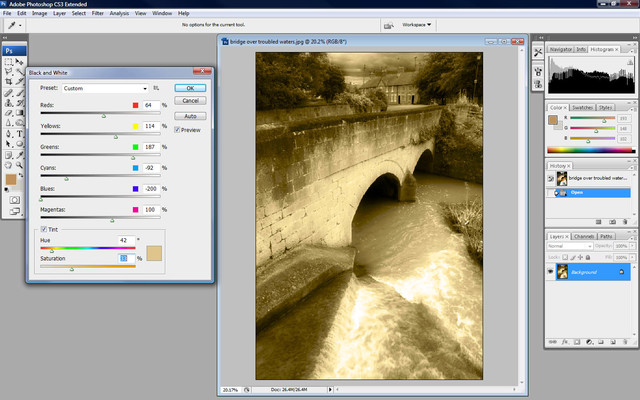The width and height of the screenshot is (640, 400).
Task: Click the Saturation value input field
Action: [127, 258]
